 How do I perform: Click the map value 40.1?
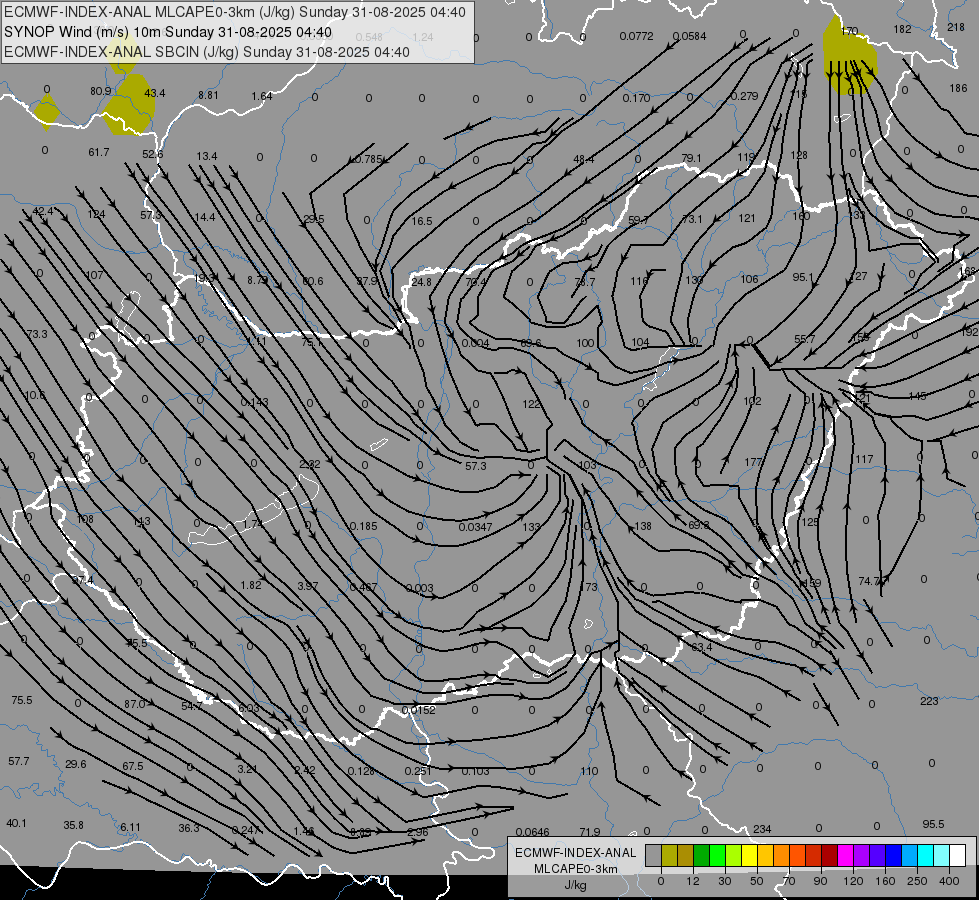[16, 823]
